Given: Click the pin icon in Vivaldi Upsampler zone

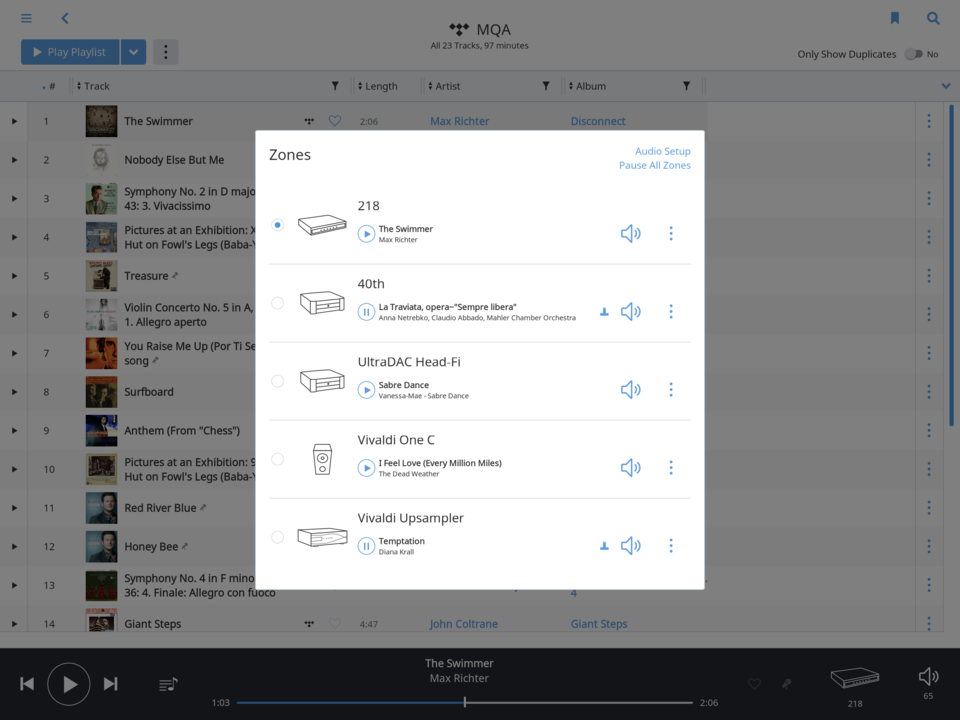Looking at the screenshot, I should tap(604, 546).
